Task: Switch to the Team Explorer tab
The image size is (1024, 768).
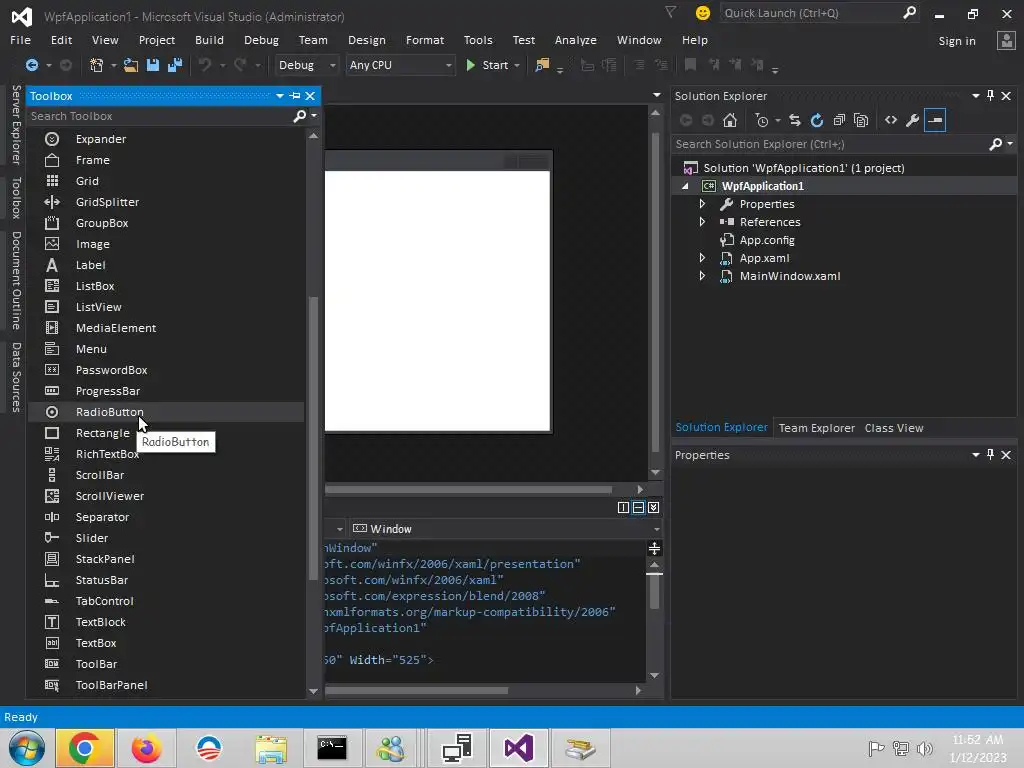Action: (x=816, y=428)
